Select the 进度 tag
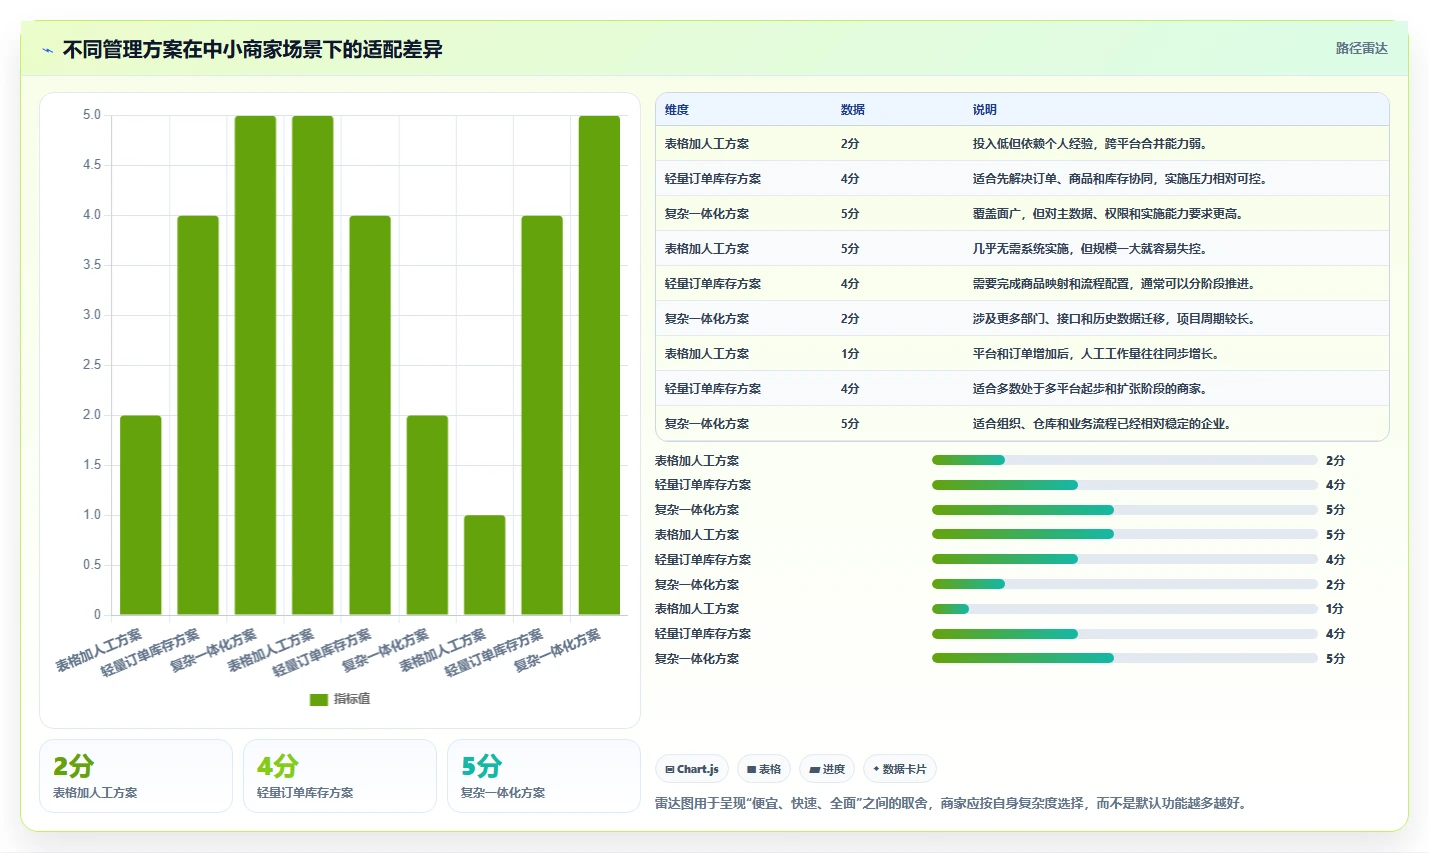This screenshot has width=1429, height=853. [x=827, y=769]
